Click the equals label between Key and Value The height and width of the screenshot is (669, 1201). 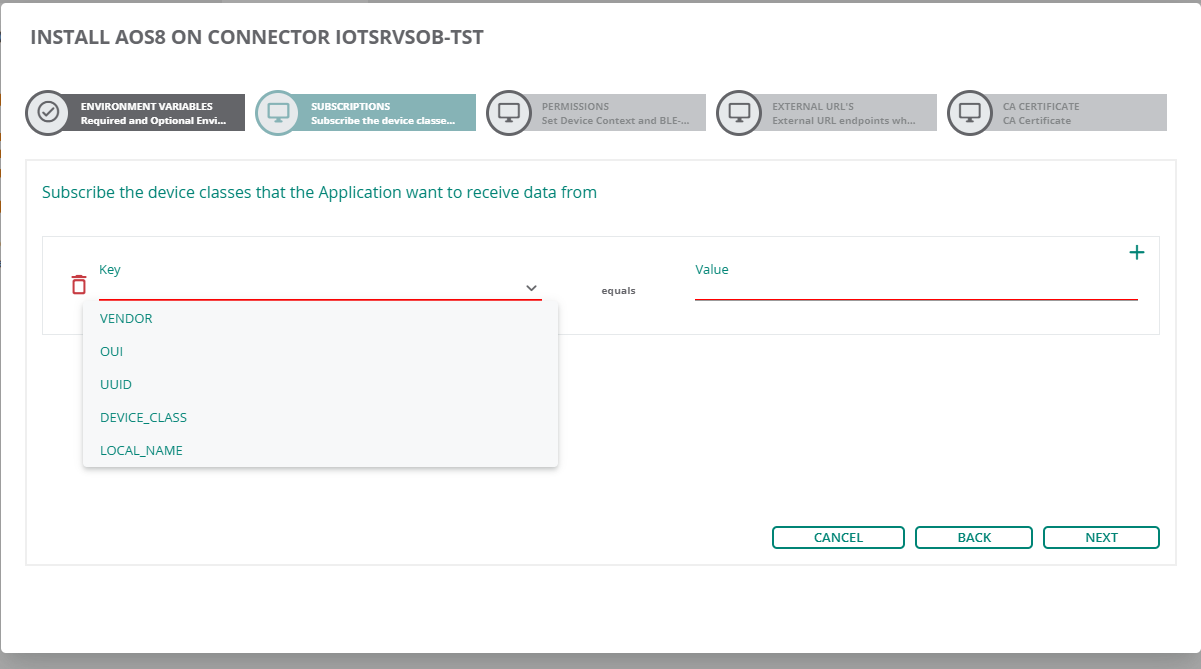(x=619, y=290)
